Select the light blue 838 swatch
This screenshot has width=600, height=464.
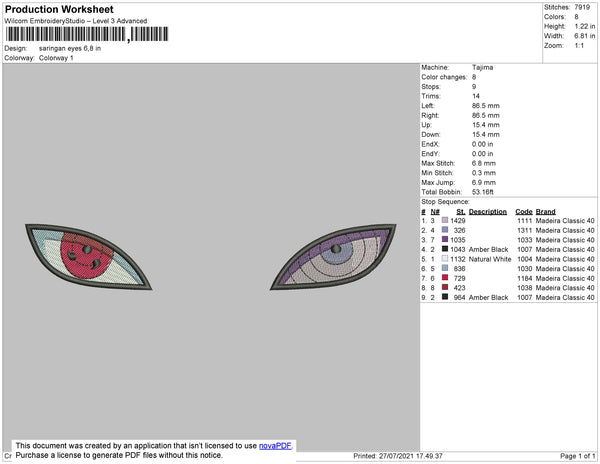coord(445,268)
